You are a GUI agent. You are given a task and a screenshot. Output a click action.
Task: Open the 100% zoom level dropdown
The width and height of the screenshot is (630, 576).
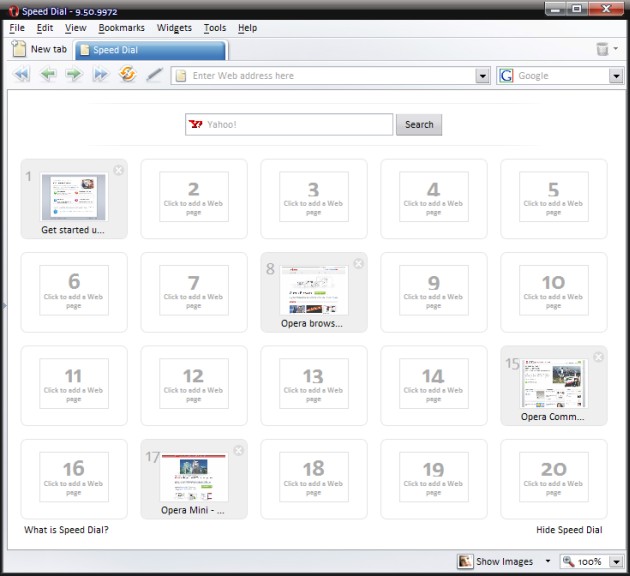tap(616, 562)
